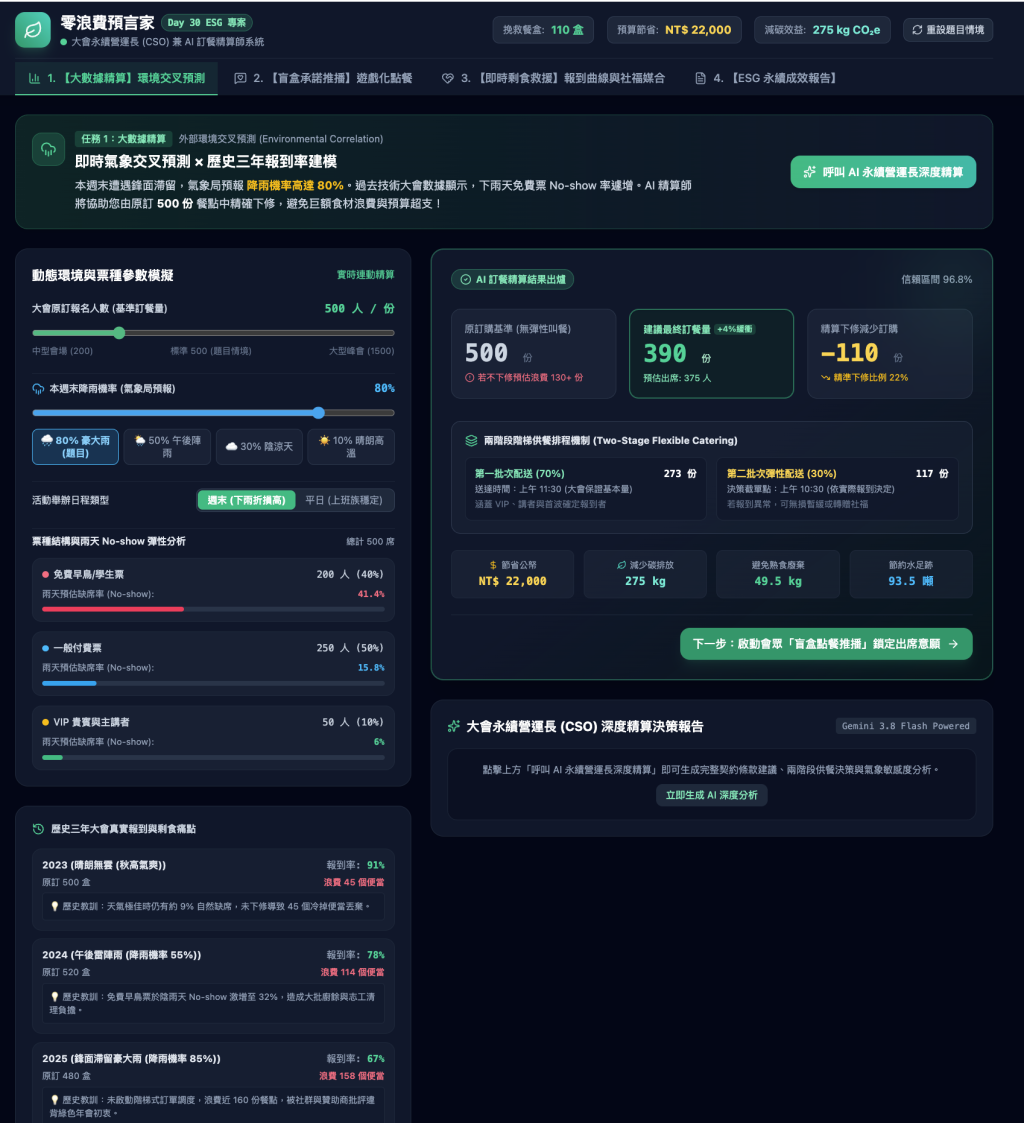Click the 立即生成 AI 深度分析 button
1024x1123 pixels.
tap(712, 795)
